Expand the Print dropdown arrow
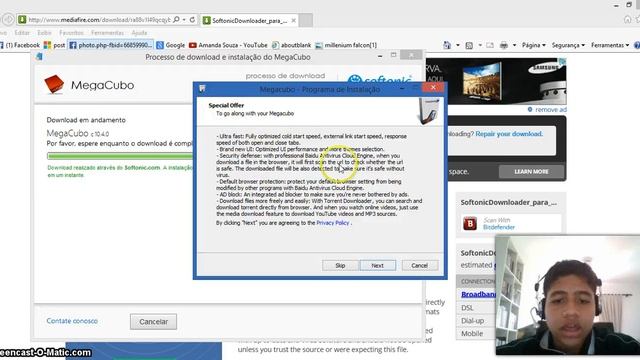 point(514,45)
